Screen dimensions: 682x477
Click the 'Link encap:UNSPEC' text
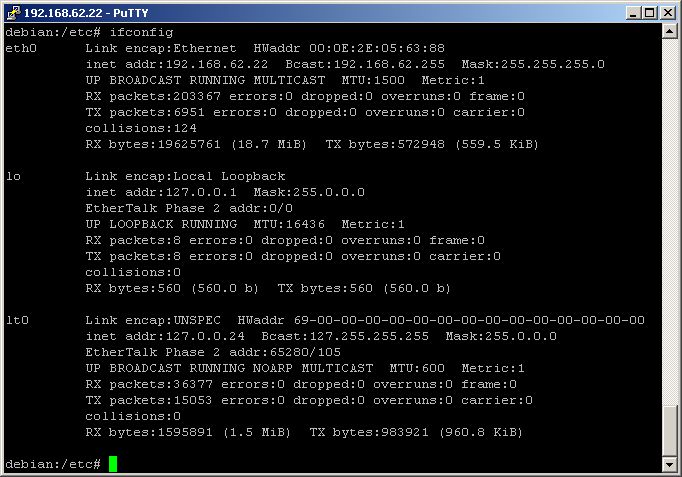click(x=153, y=320)
